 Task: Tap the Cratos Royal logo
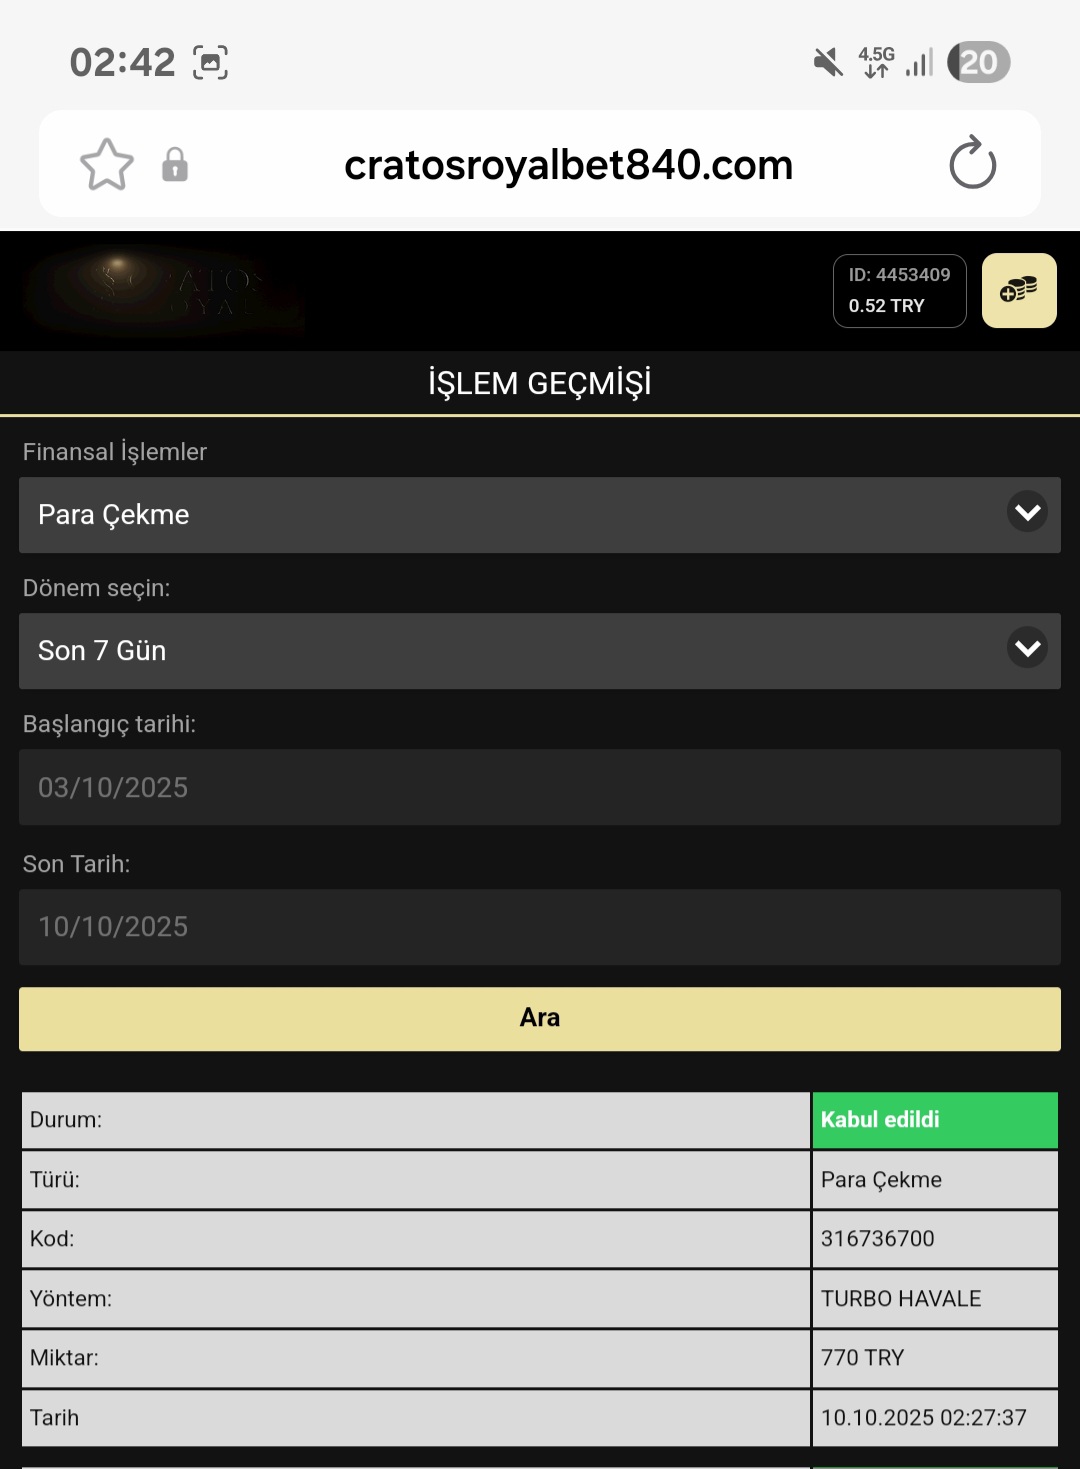point(165,290)
